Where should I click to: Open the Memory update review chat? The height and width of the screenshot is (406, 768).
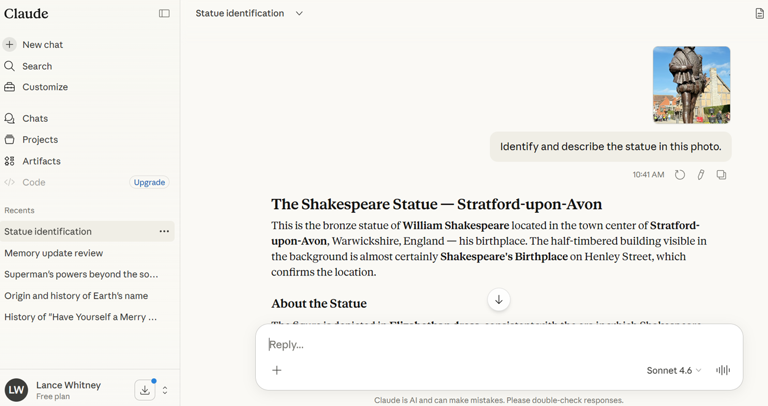[53, 253]
